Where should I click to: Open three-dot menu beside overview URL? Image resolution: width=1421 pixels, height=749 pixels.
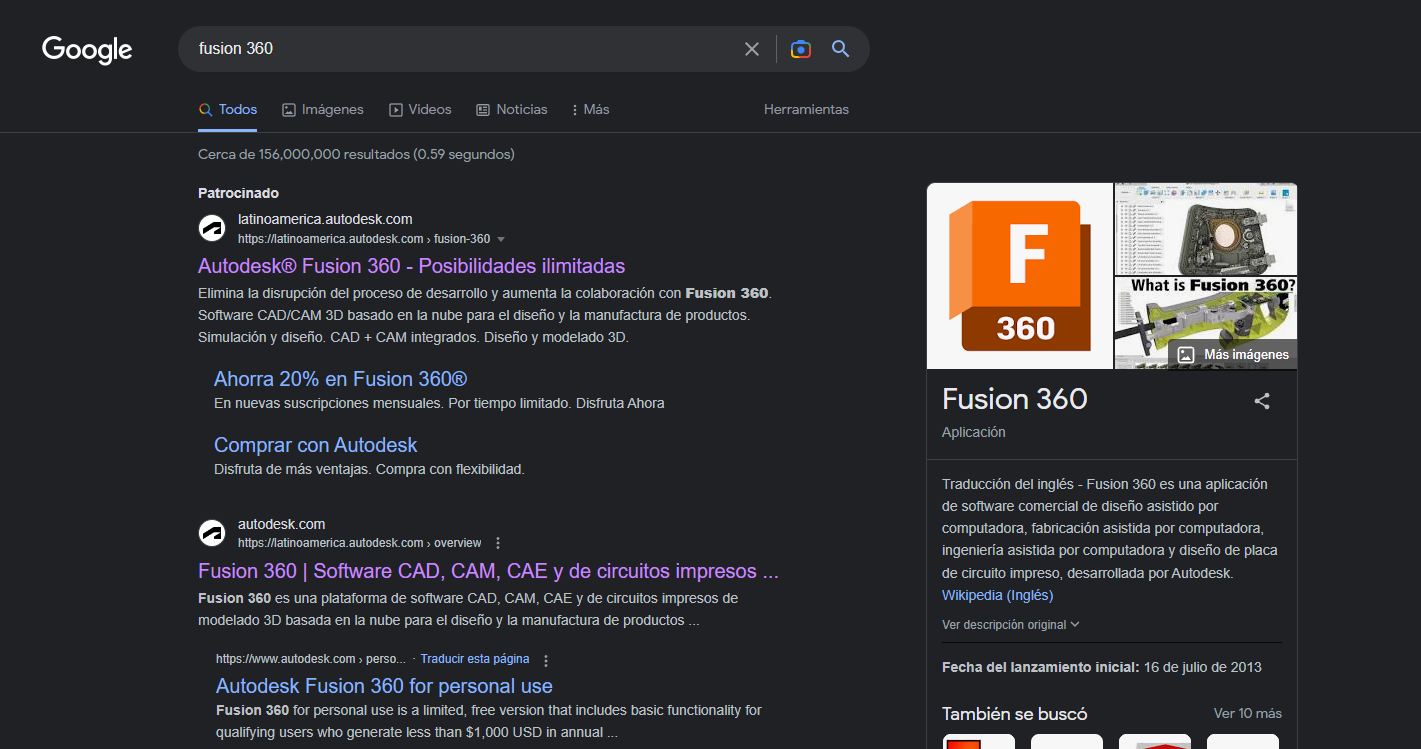pos(498,543)
